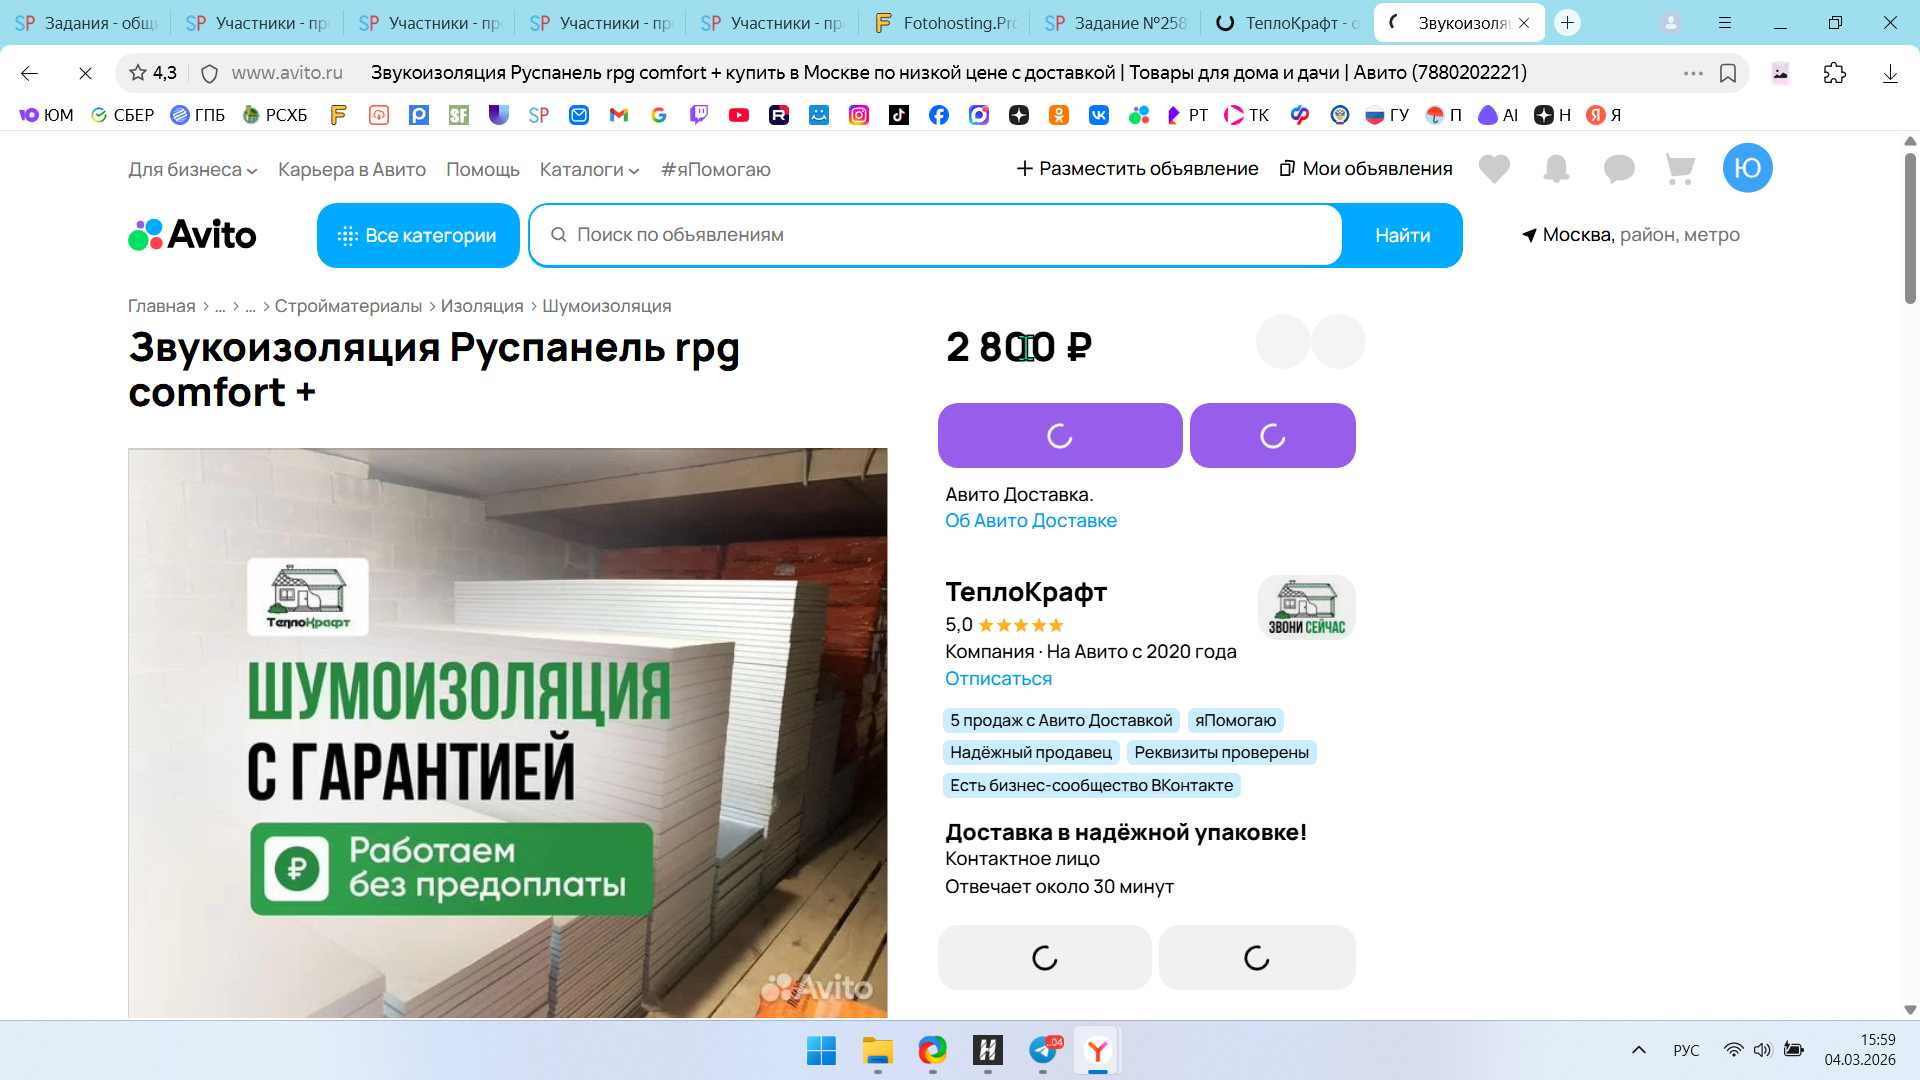Image resolution: width=1920 pixels, height=1080 pixels.
Task: Open the shopping cart icon
Action: [1680, 169]
